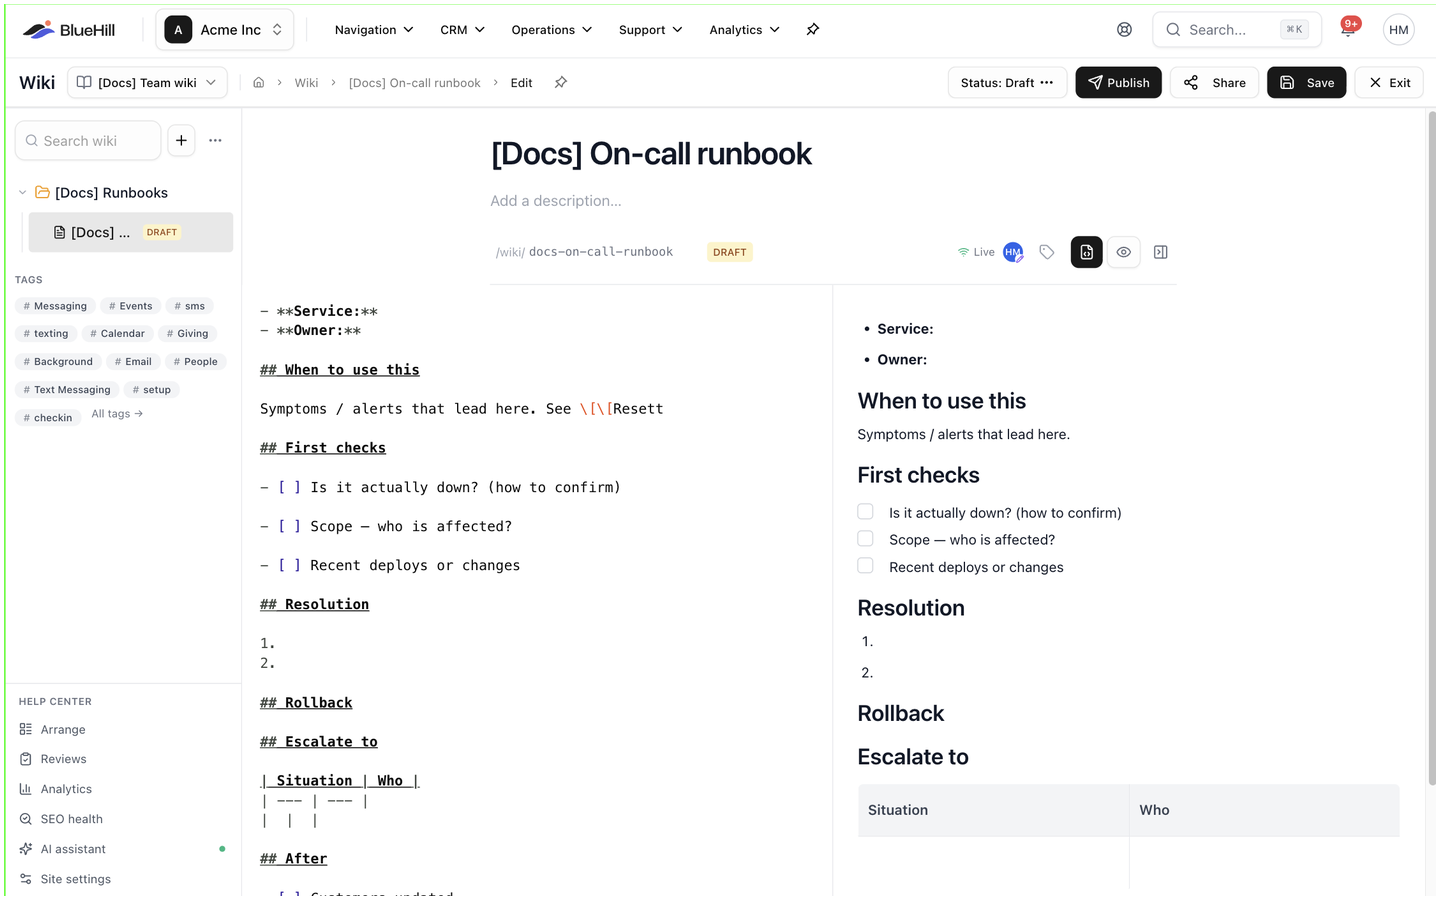Click the Share button
Image resolution: width=1440 pixels, height=900 pixels.
point(1215,83)
